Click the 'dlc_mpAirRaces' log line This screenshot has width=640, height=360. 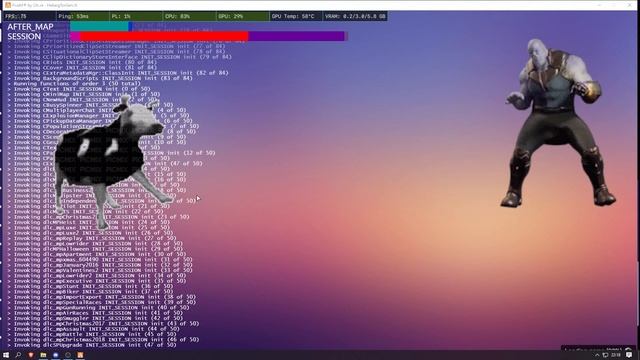click(96, 313)
